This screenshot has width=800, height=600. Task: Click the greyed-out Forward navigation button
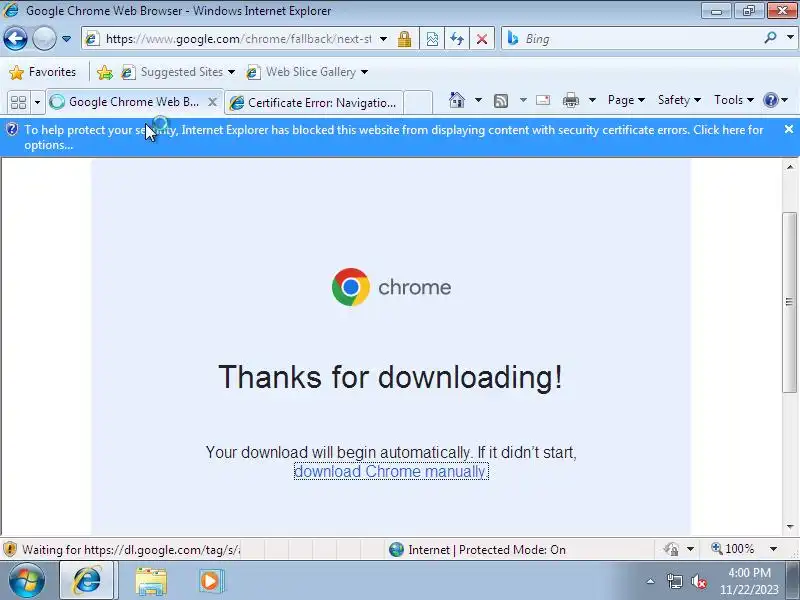tap(44, 39)
